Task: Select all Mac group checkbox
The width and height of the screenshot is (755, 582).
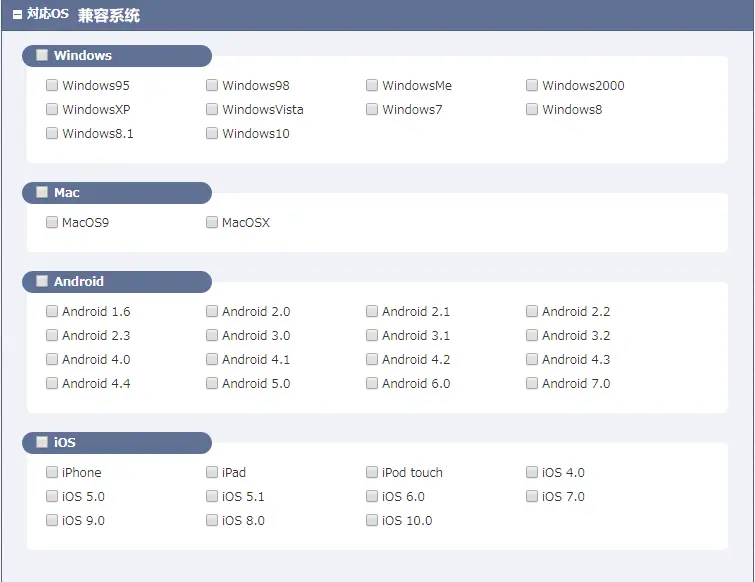Action: tap(42, 193)
